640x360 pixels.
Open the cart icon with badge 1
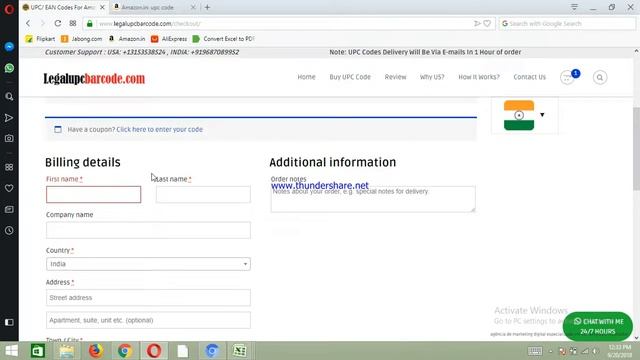click(x=567, y=77)
